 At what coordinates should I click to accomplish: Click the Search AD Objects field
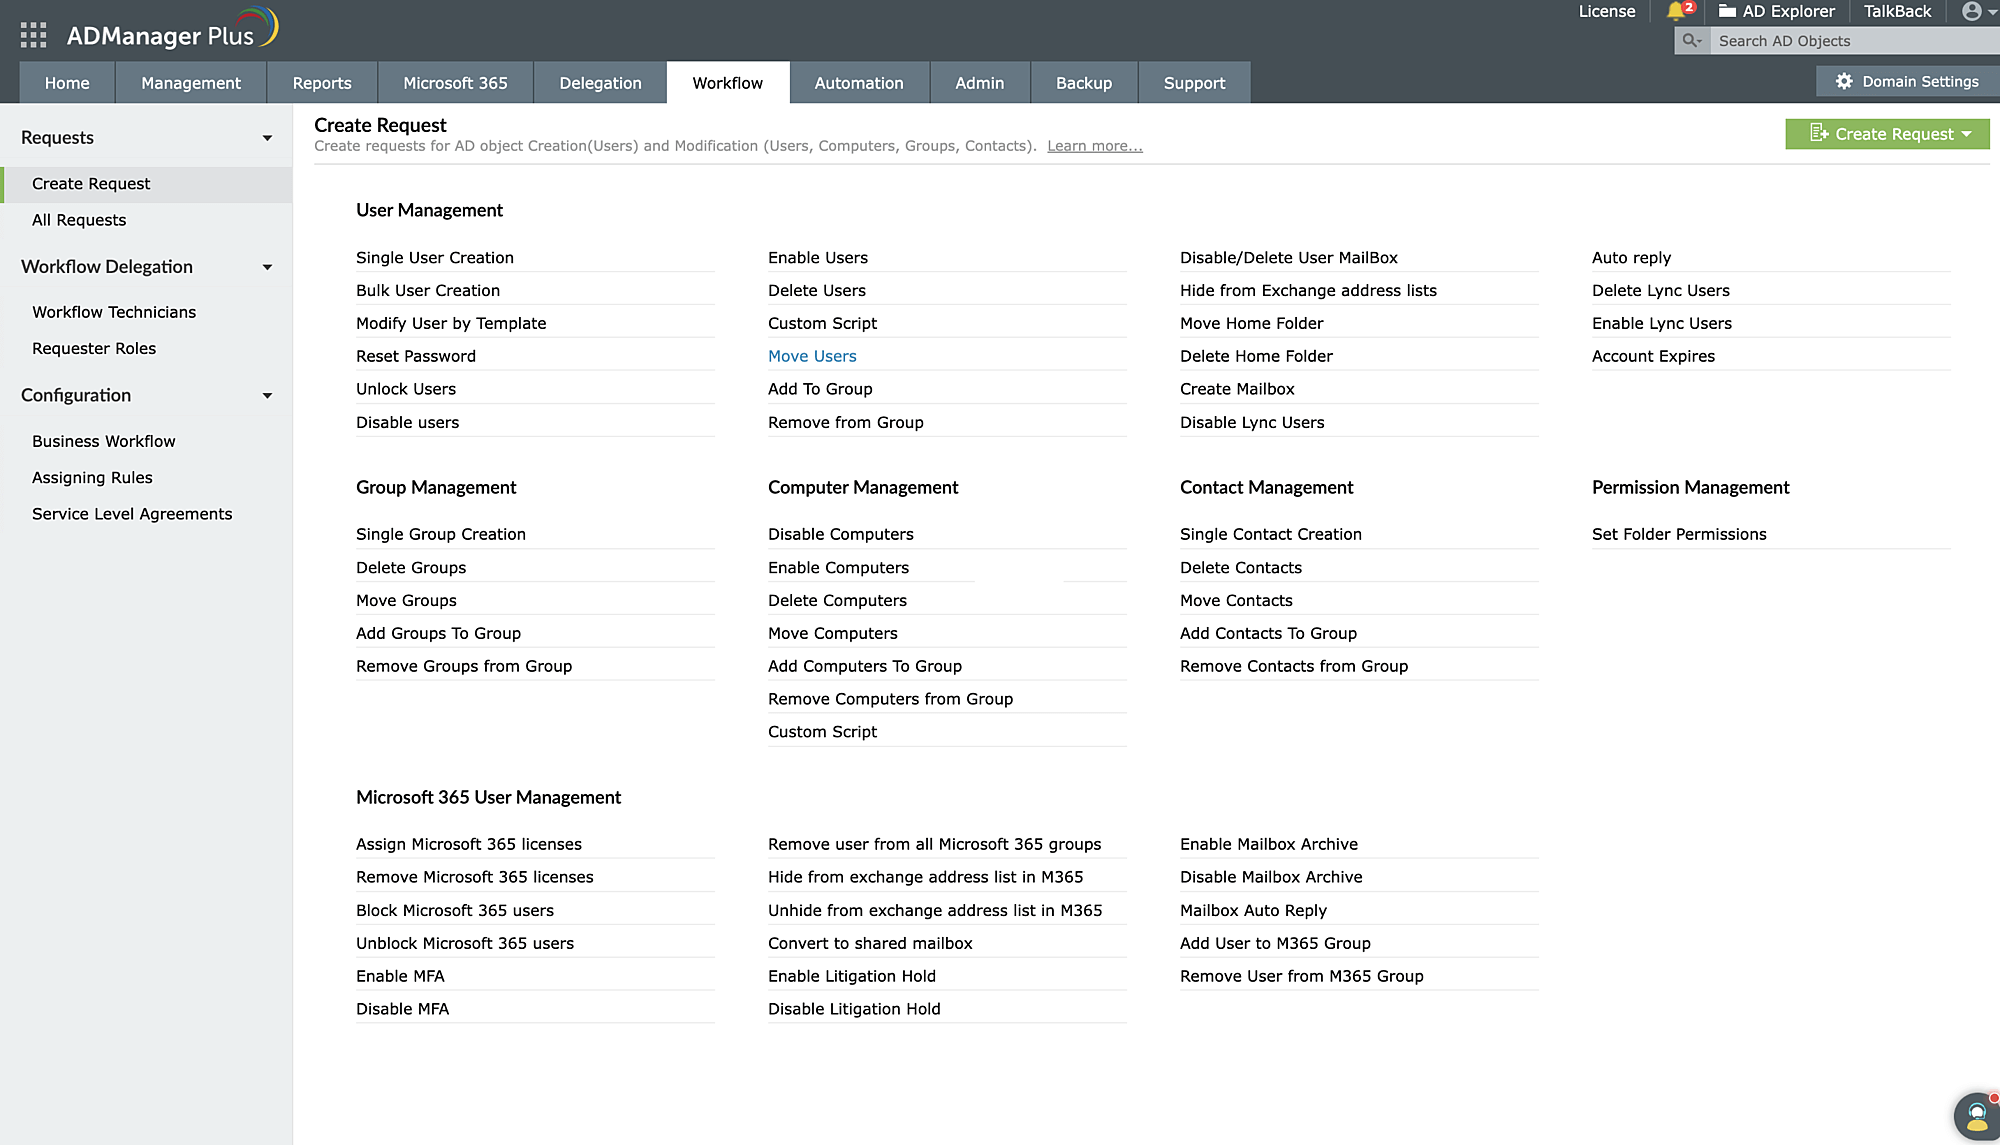tap(1850, 41)
